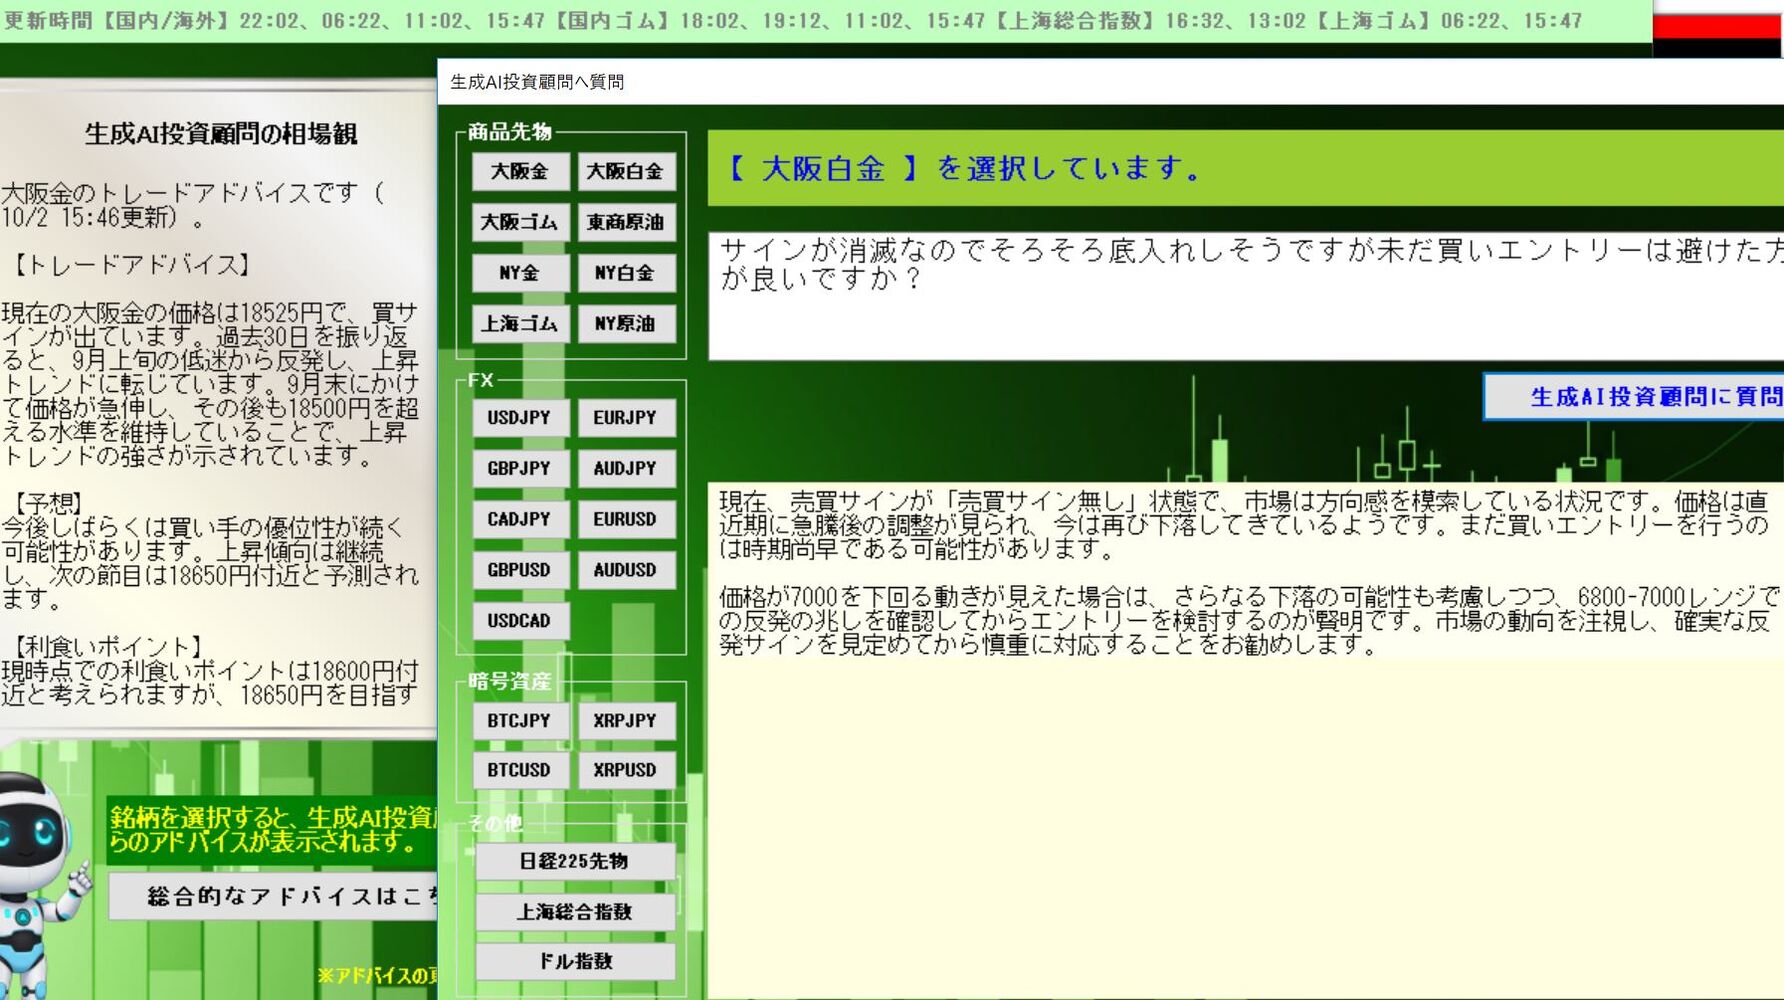
Task: Open 日経225先物 advice
Action: (x=575, y=861)
